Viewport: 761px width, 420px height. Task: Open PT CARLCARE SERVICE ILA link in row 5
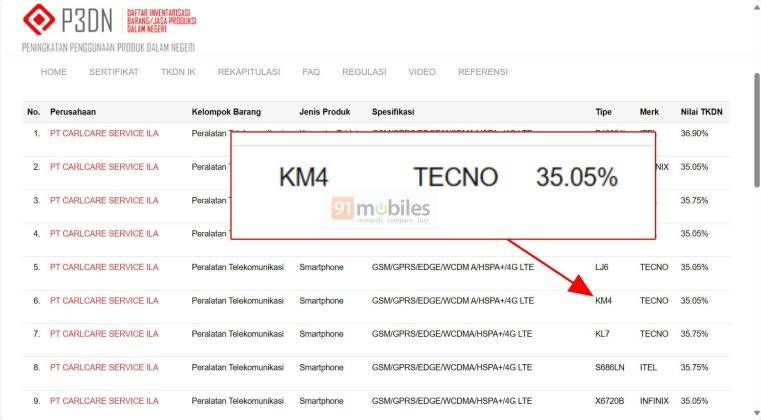tap(104, 267)
